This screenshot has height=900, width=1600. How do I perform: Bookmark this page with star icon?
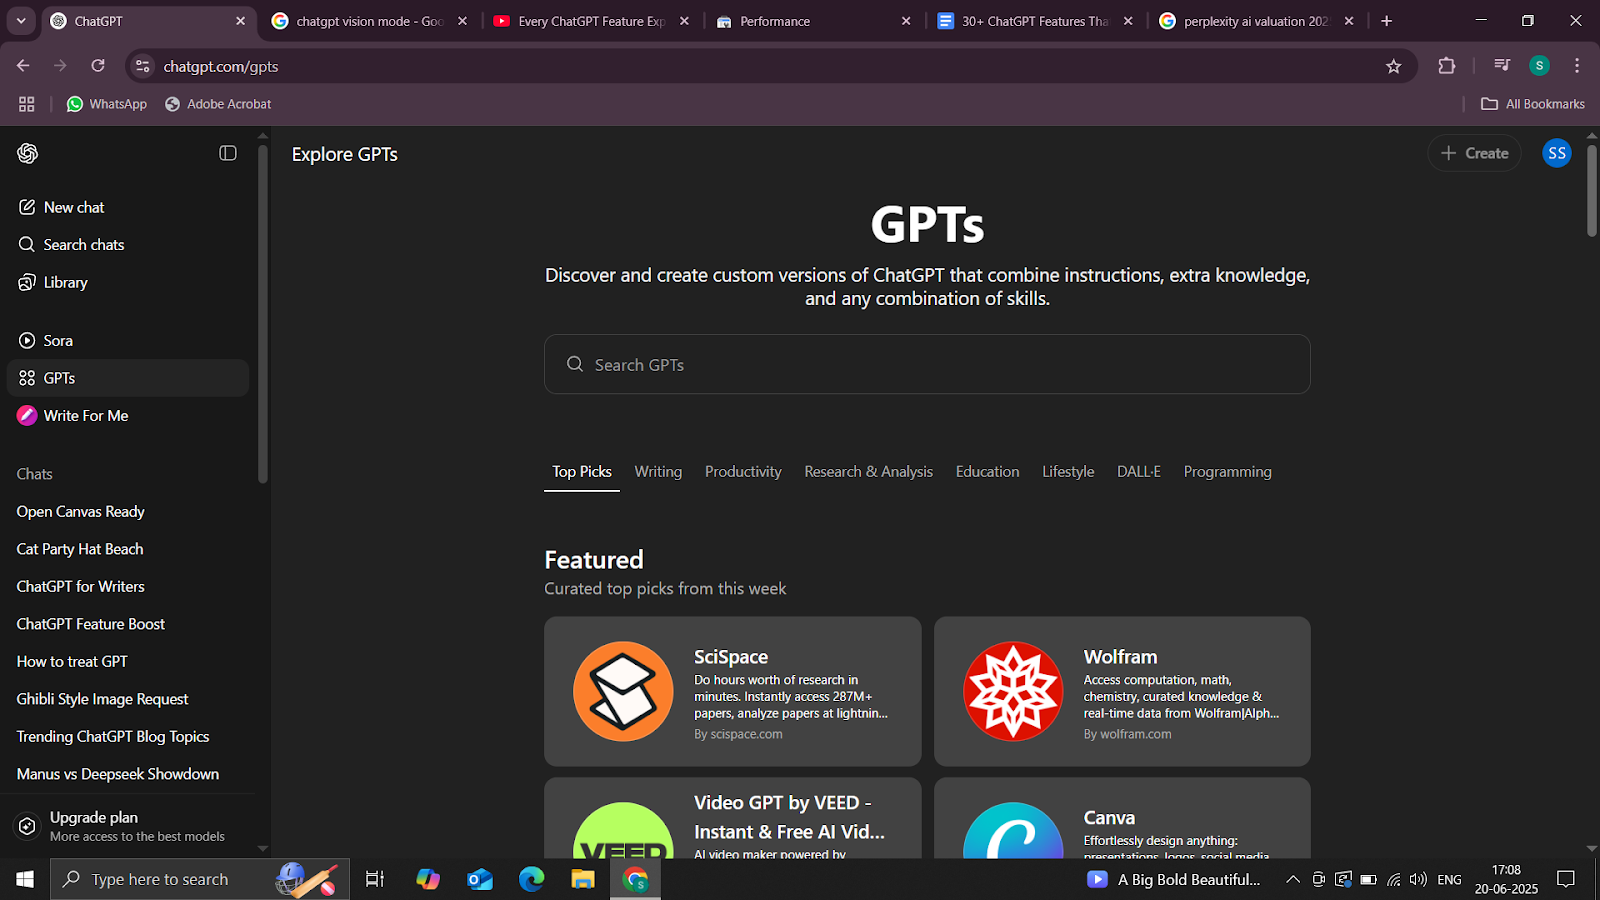click(x=1394, y=66)
